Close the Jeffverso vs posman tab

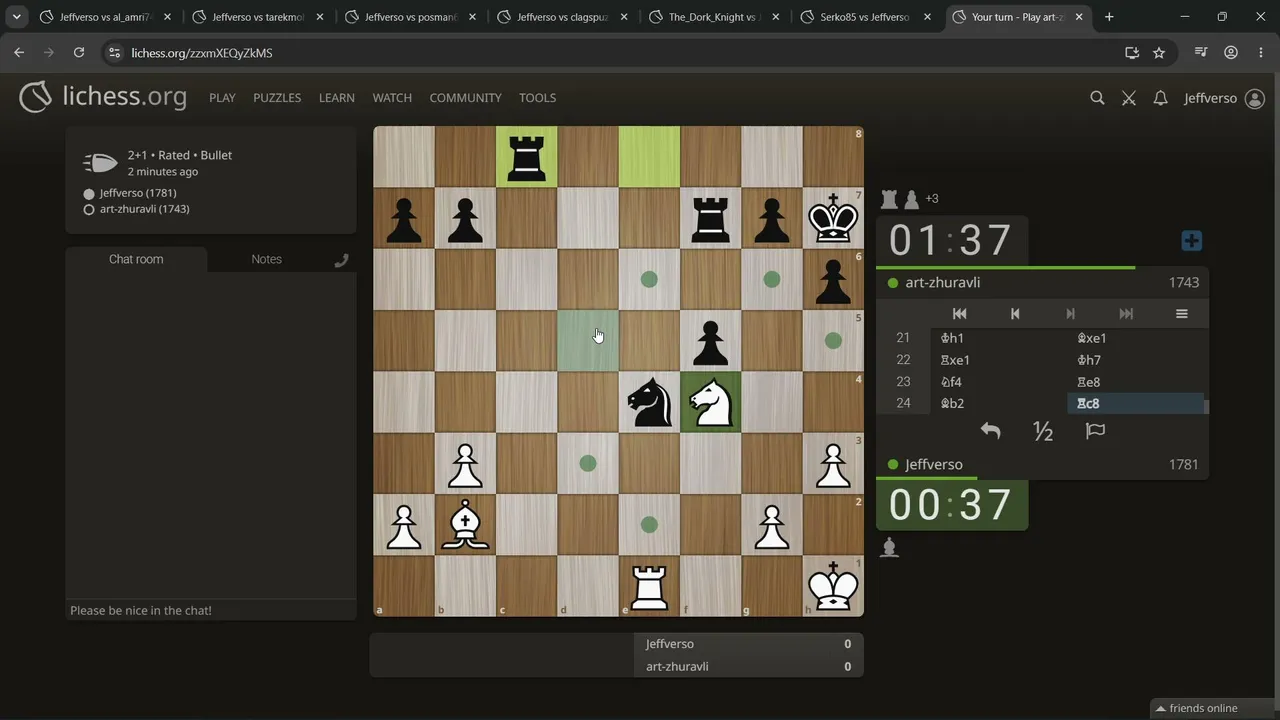pos(471,17)
